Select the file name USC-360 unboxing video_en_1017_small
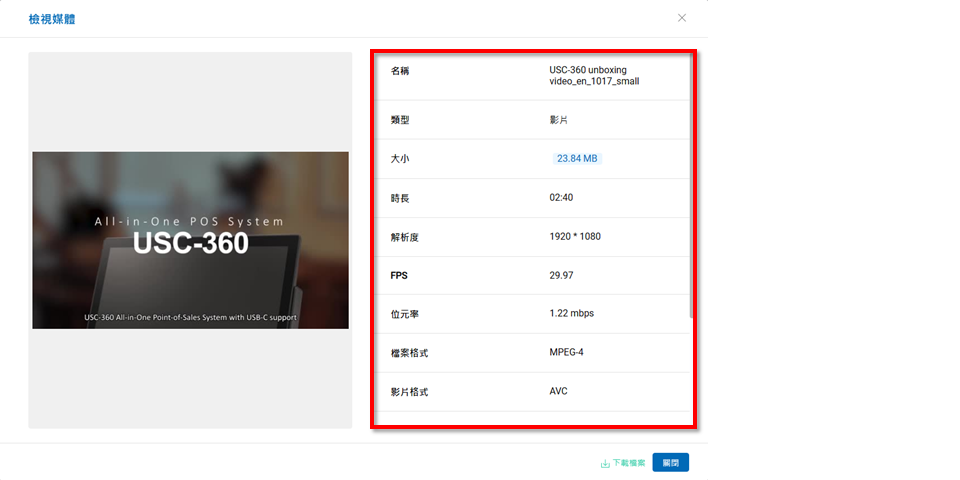 click(x=594, y=75)
